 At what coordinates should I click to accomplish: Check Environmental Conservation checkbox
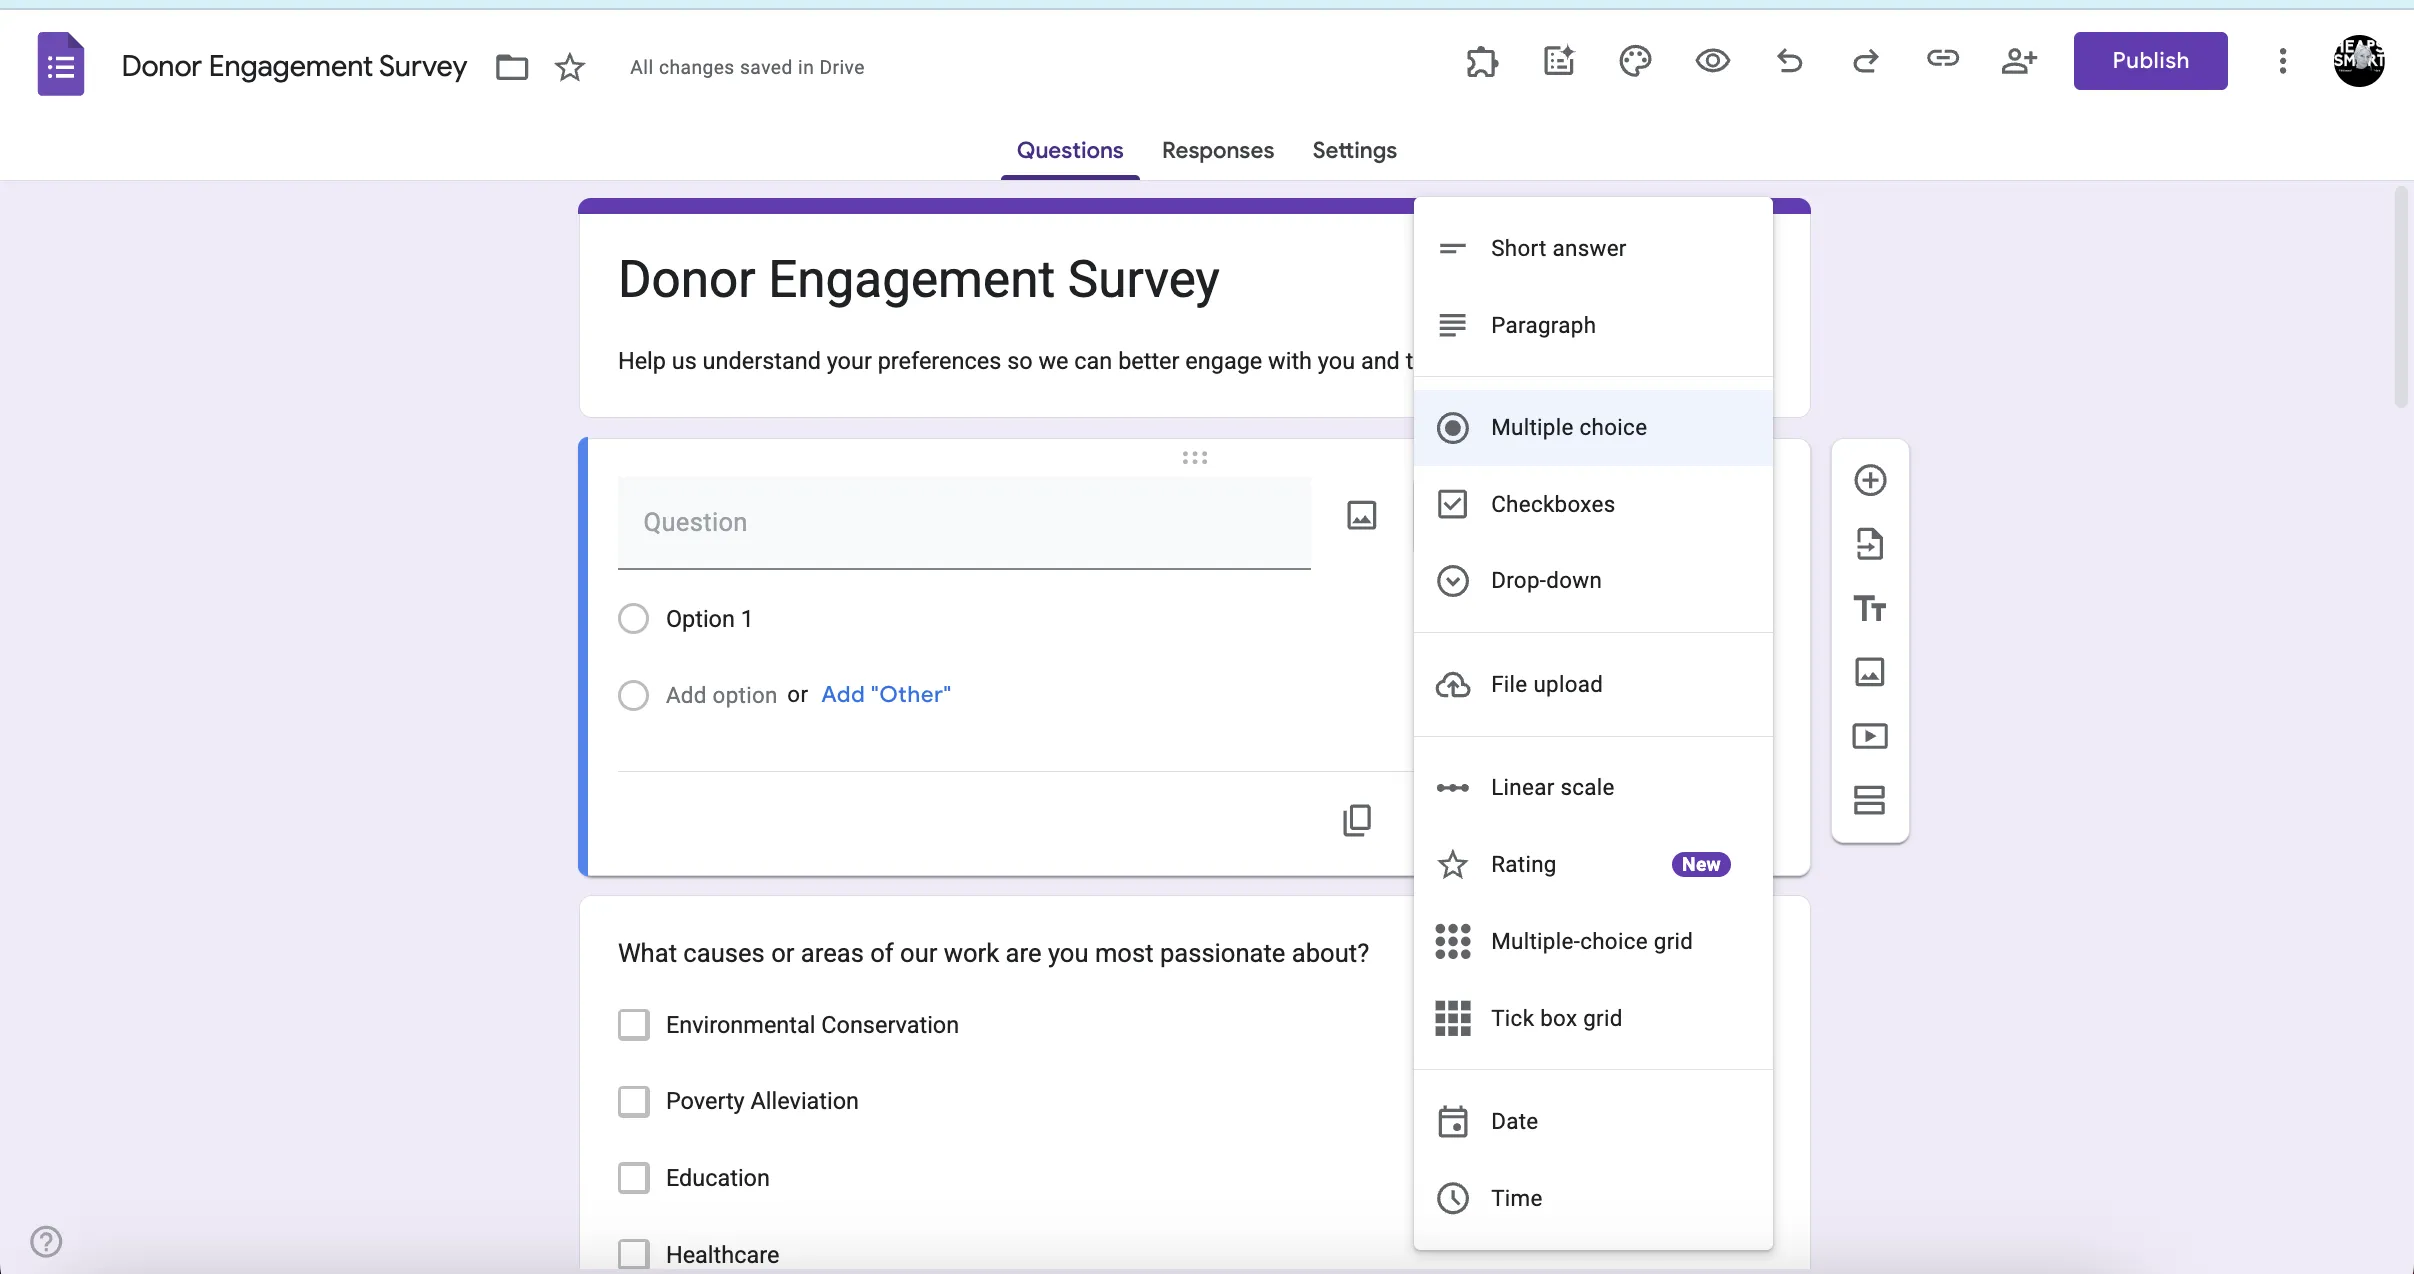click(633, 1025)
